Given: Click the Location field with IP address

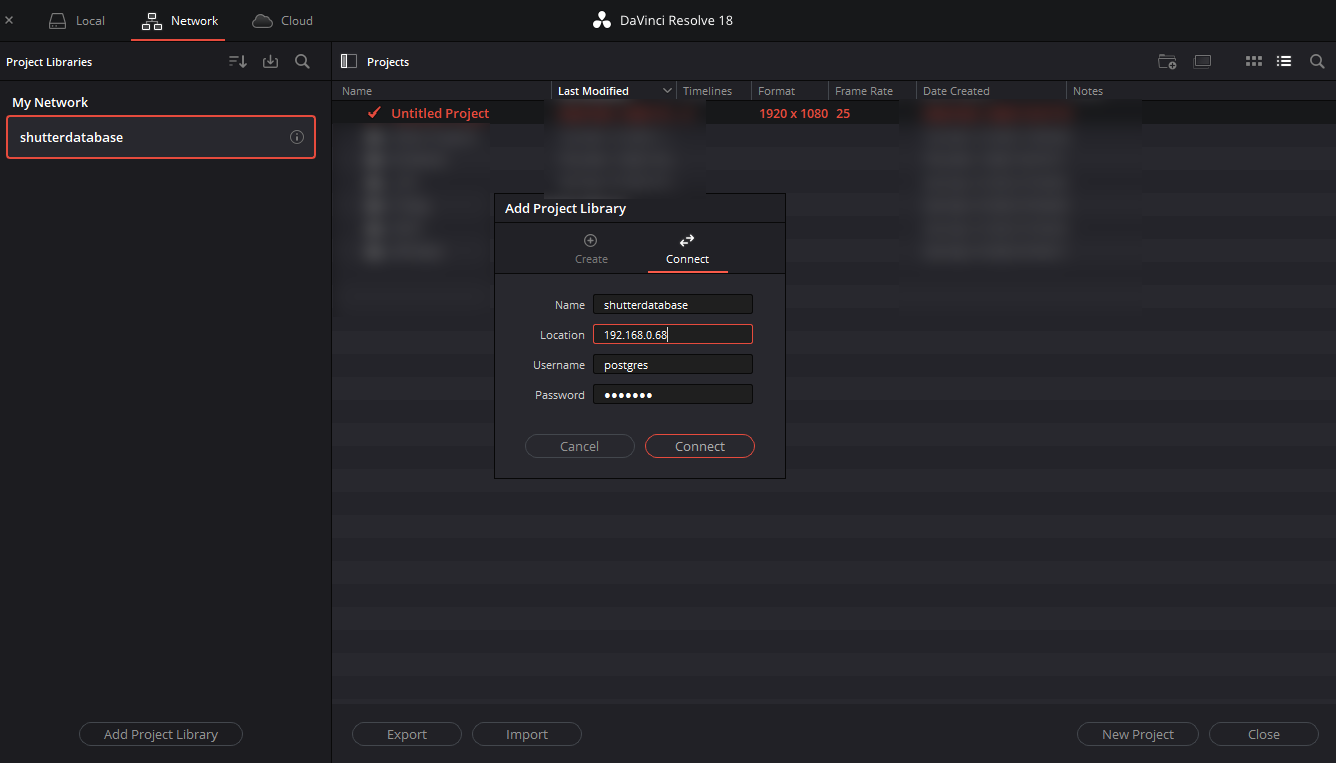Looking at the screenshot, I should tap(673, 335).
